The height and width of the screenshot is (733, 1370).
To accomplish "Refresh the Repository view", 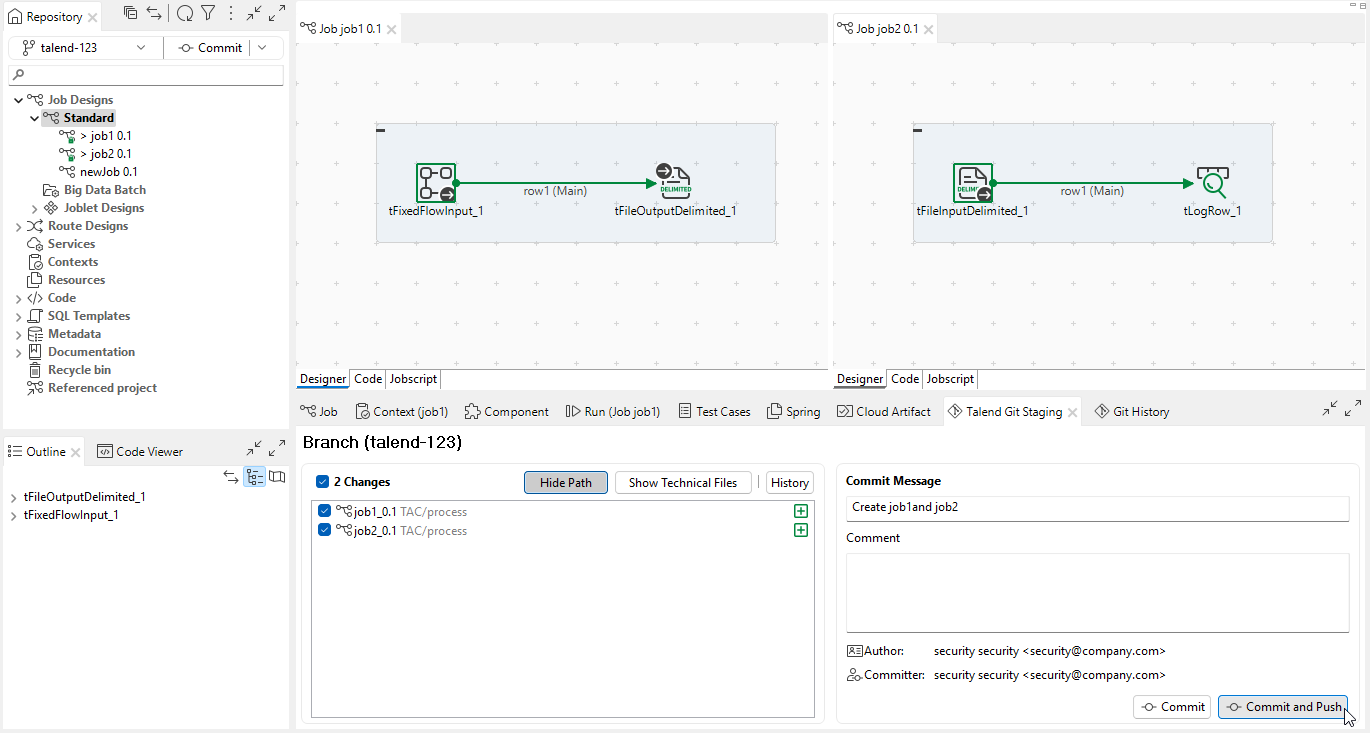I will point(185,13).
